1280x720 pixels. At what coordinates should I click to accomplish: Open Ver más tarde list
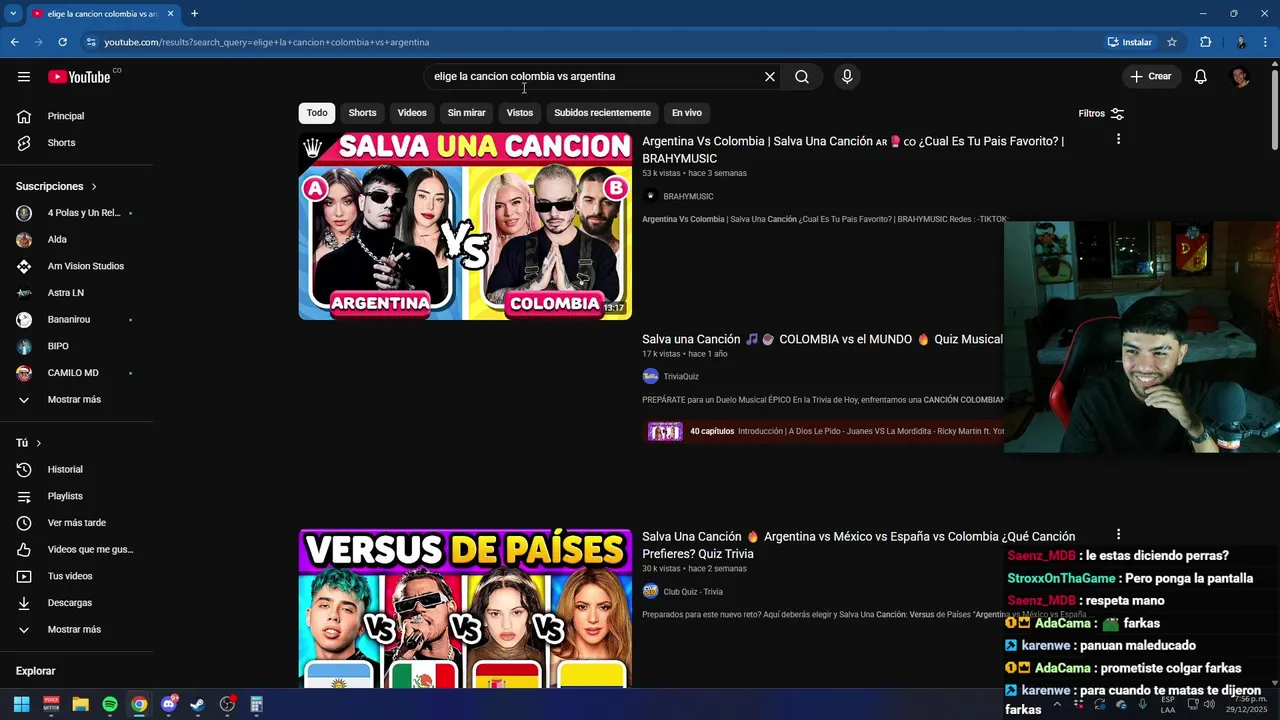point(76,523)
